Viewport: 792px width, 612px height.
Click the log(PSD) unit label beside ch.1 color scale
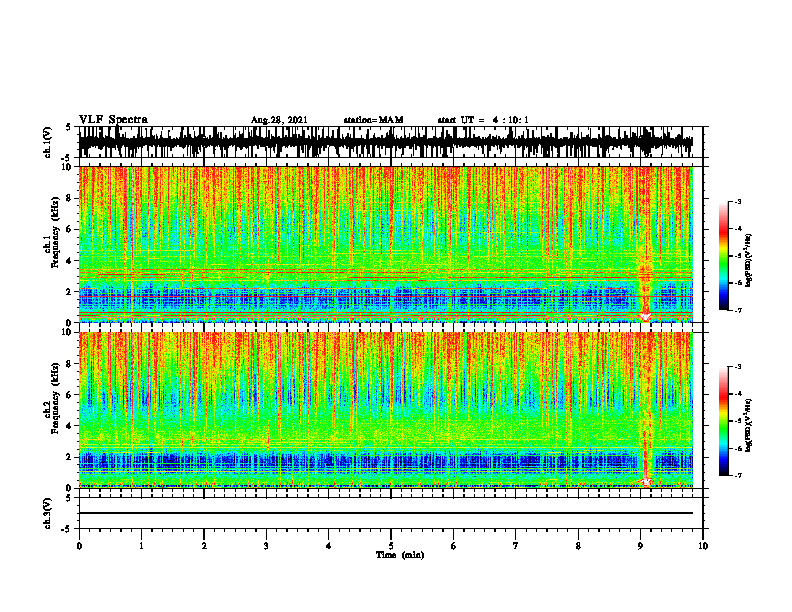pyautogui.click(x=748, y=261)
